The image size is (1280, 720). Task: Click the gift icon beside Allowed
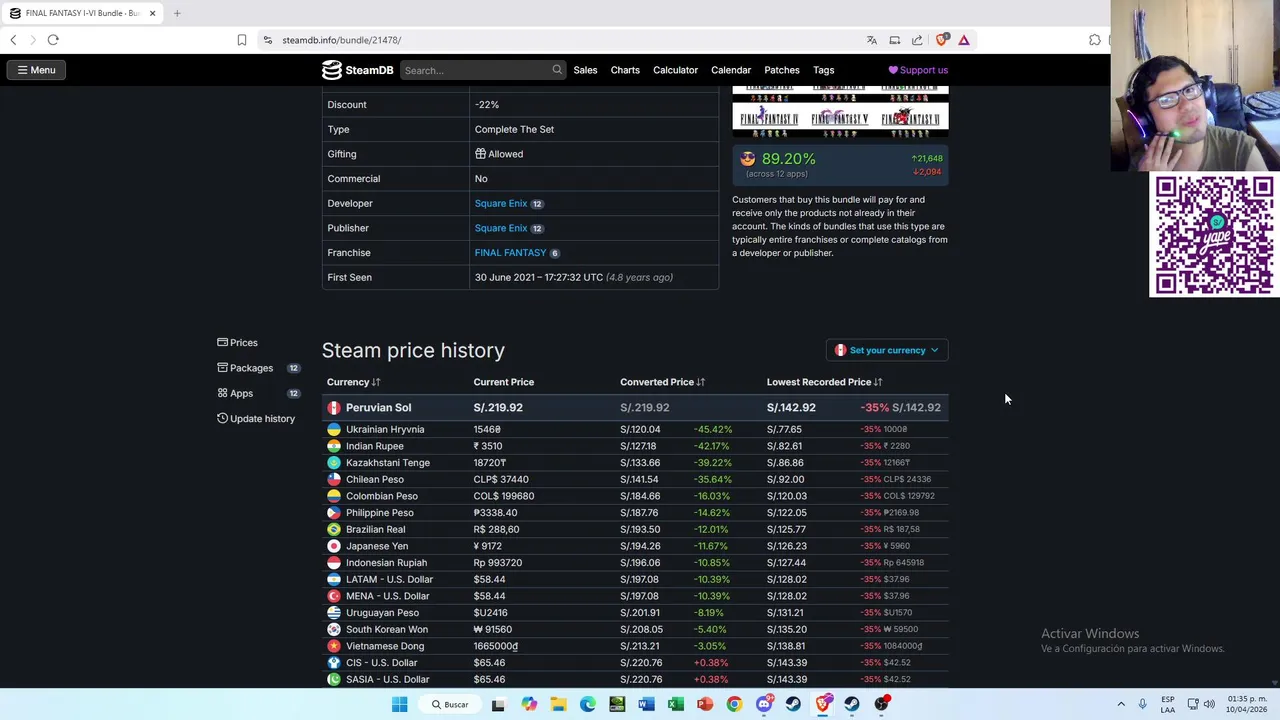pos(480,154)
